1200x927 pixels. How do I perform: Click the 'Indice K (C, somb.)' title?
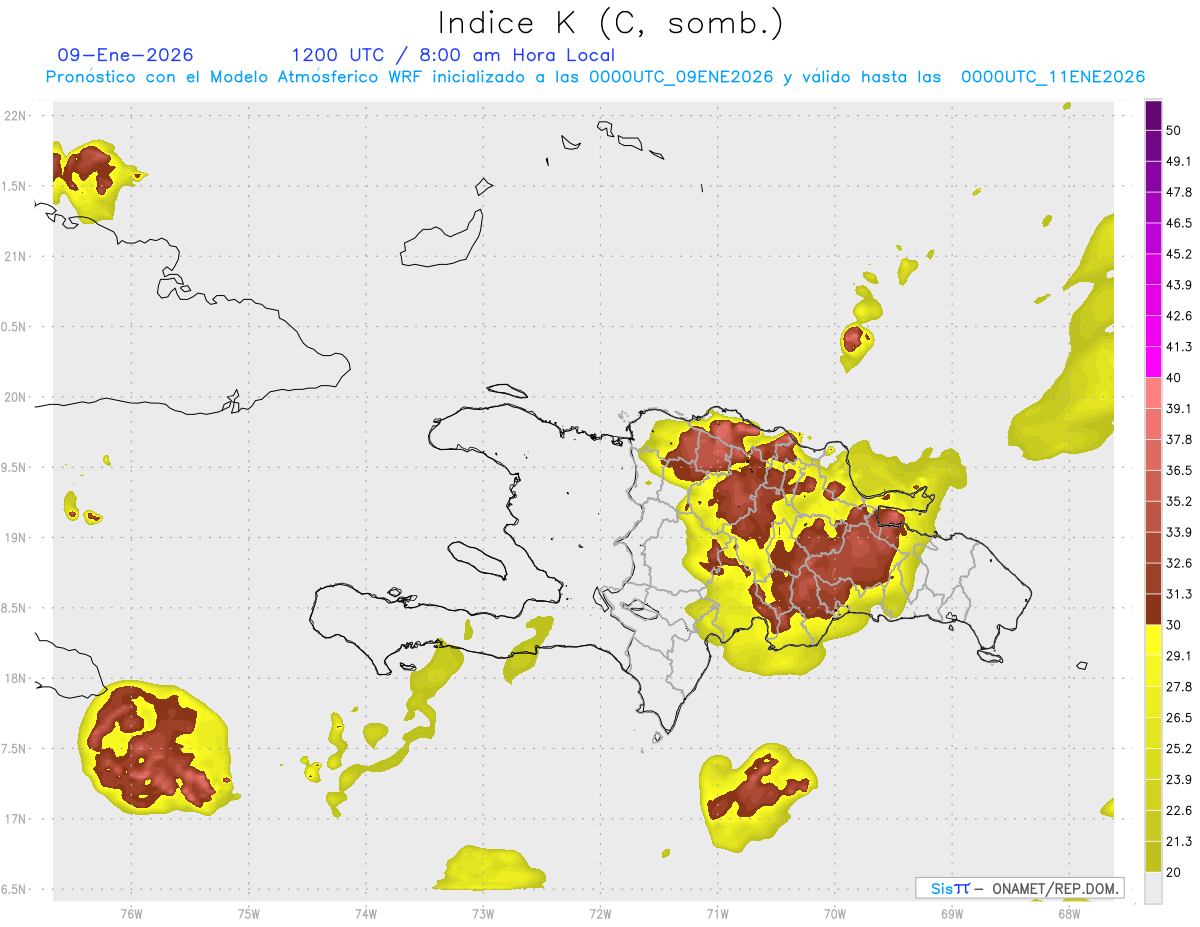tap(610, 24)
